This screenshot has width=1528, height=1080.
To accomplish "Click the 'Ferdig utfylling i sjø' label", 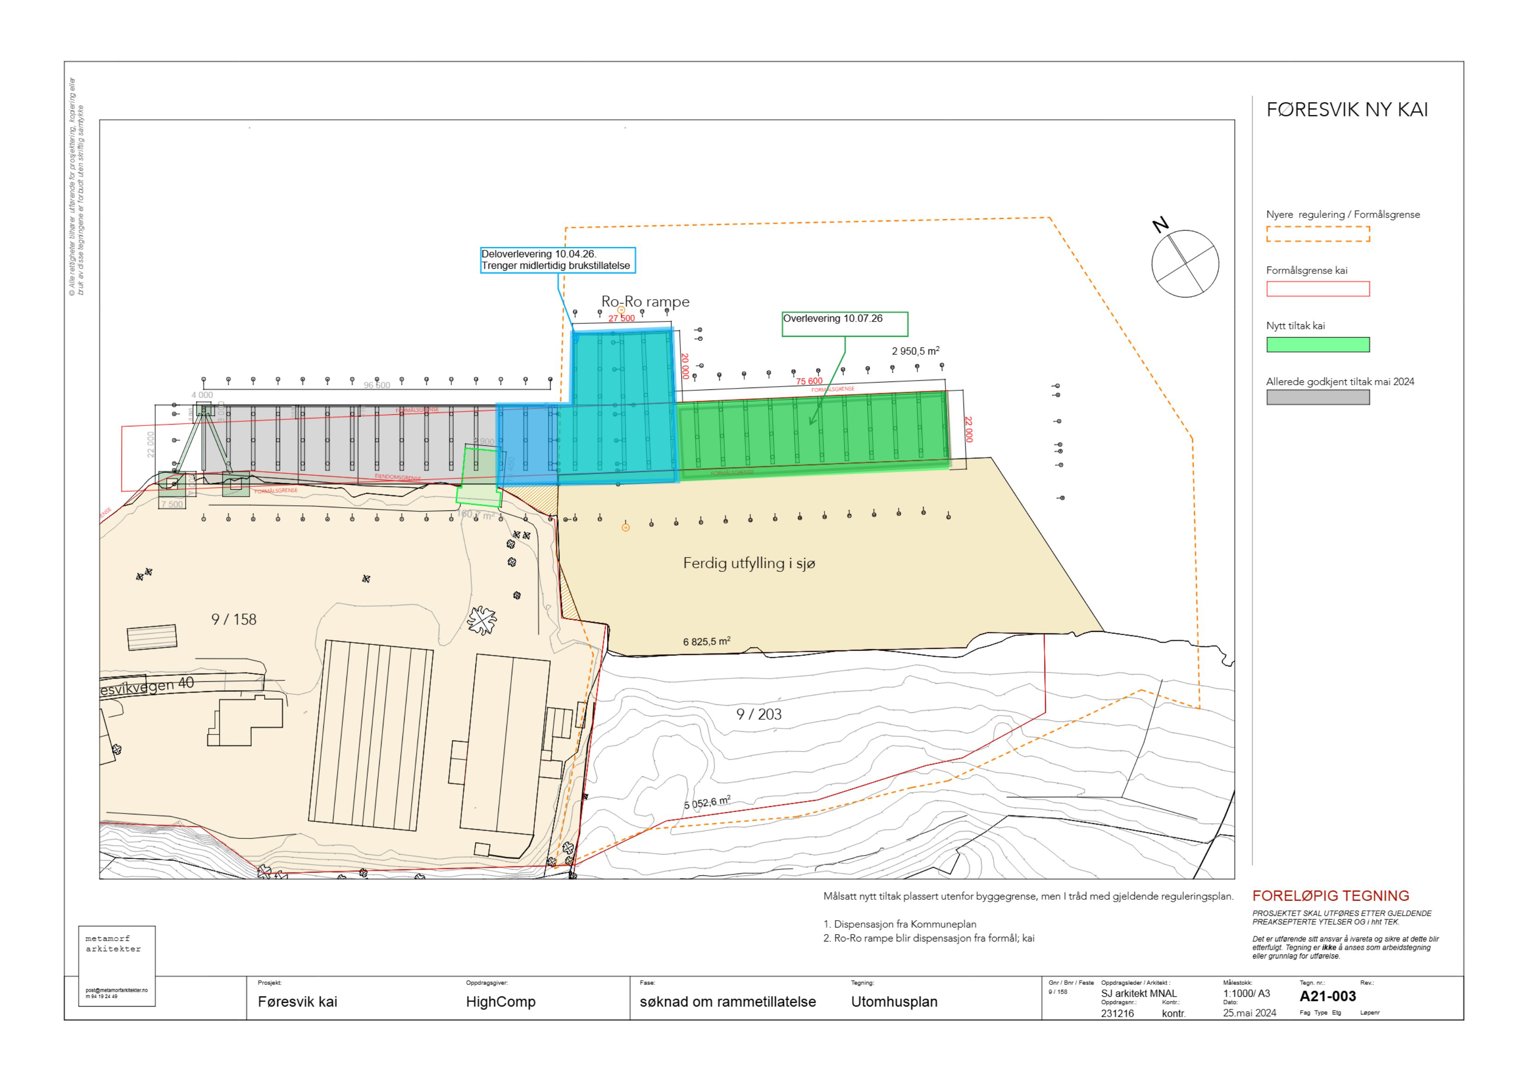I will click(749, 563).
